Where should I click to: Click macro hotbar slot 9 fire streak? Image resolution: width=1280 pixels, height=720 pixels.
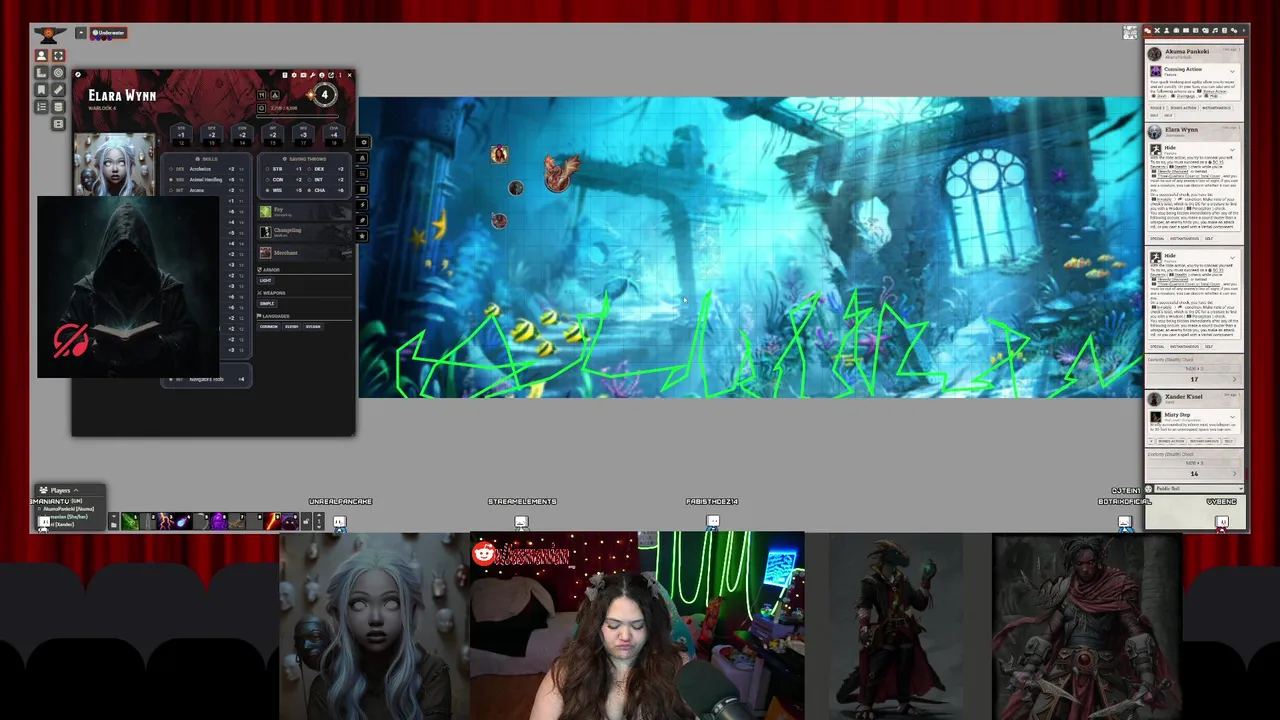click(273, 521)
